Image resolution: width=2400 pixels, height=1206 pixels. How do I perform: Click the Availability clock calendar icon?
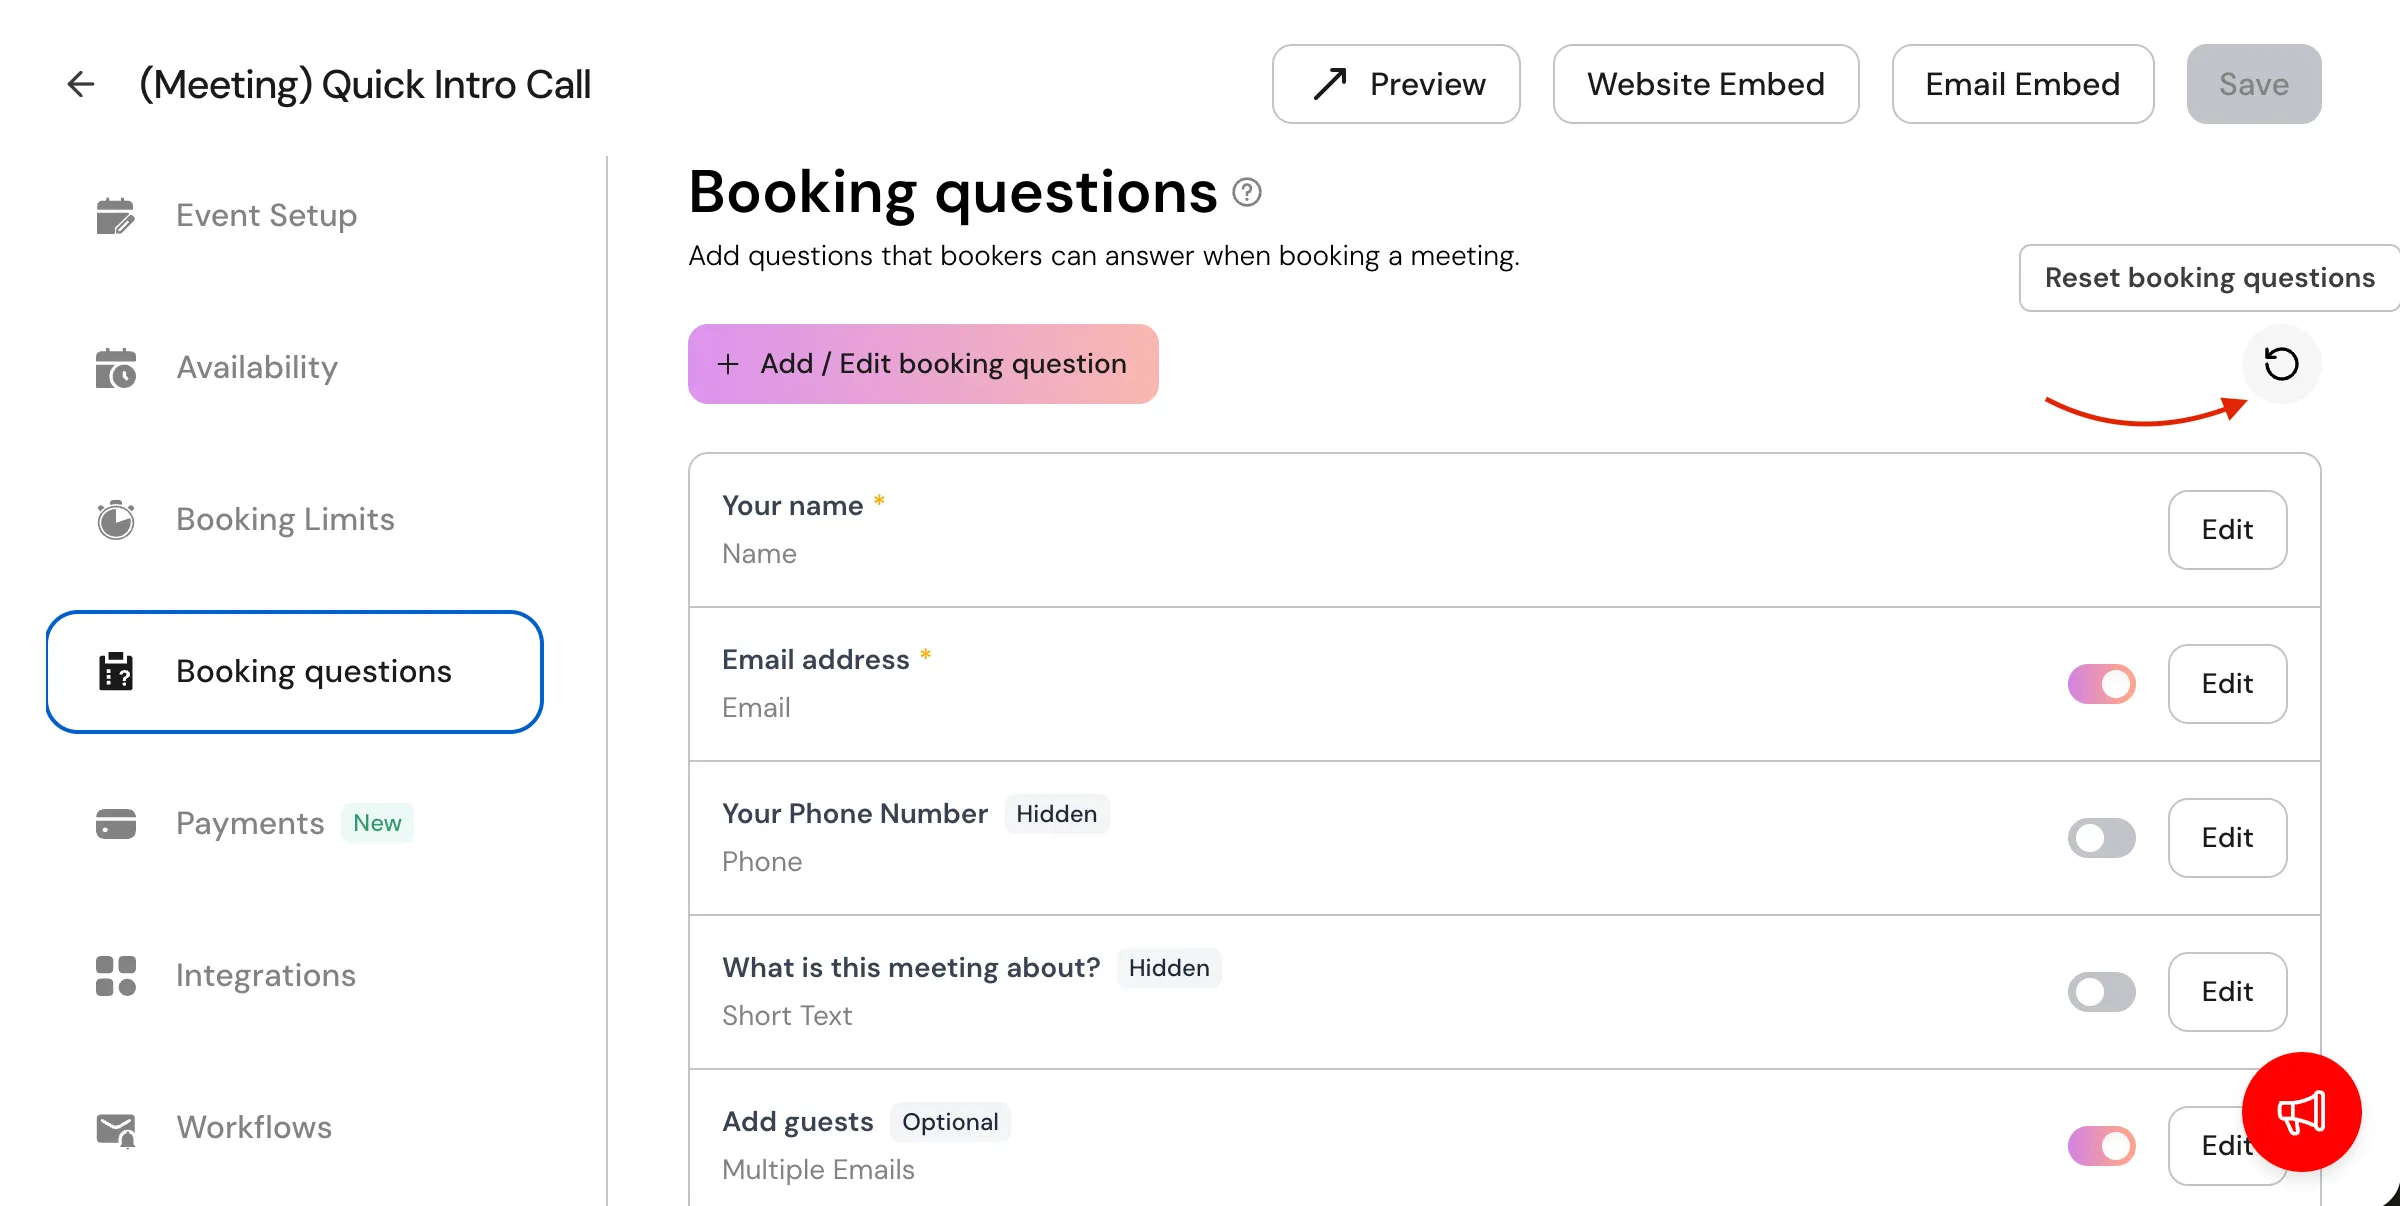point(115,368)
